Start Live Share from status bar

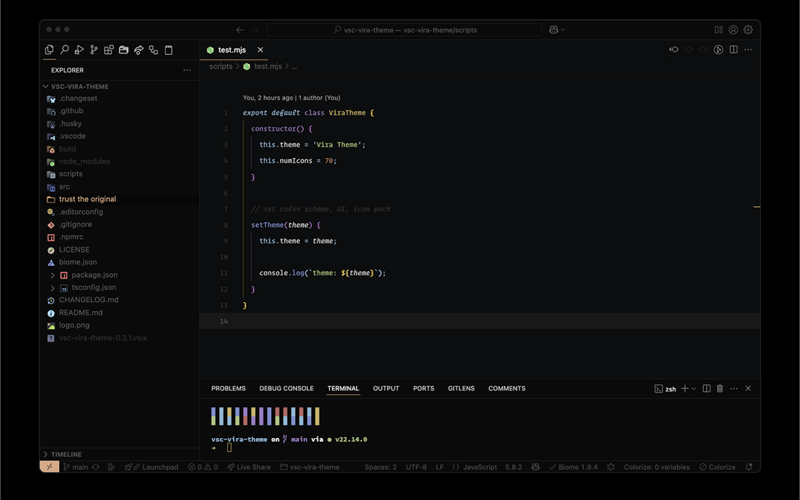click(249, 467)
